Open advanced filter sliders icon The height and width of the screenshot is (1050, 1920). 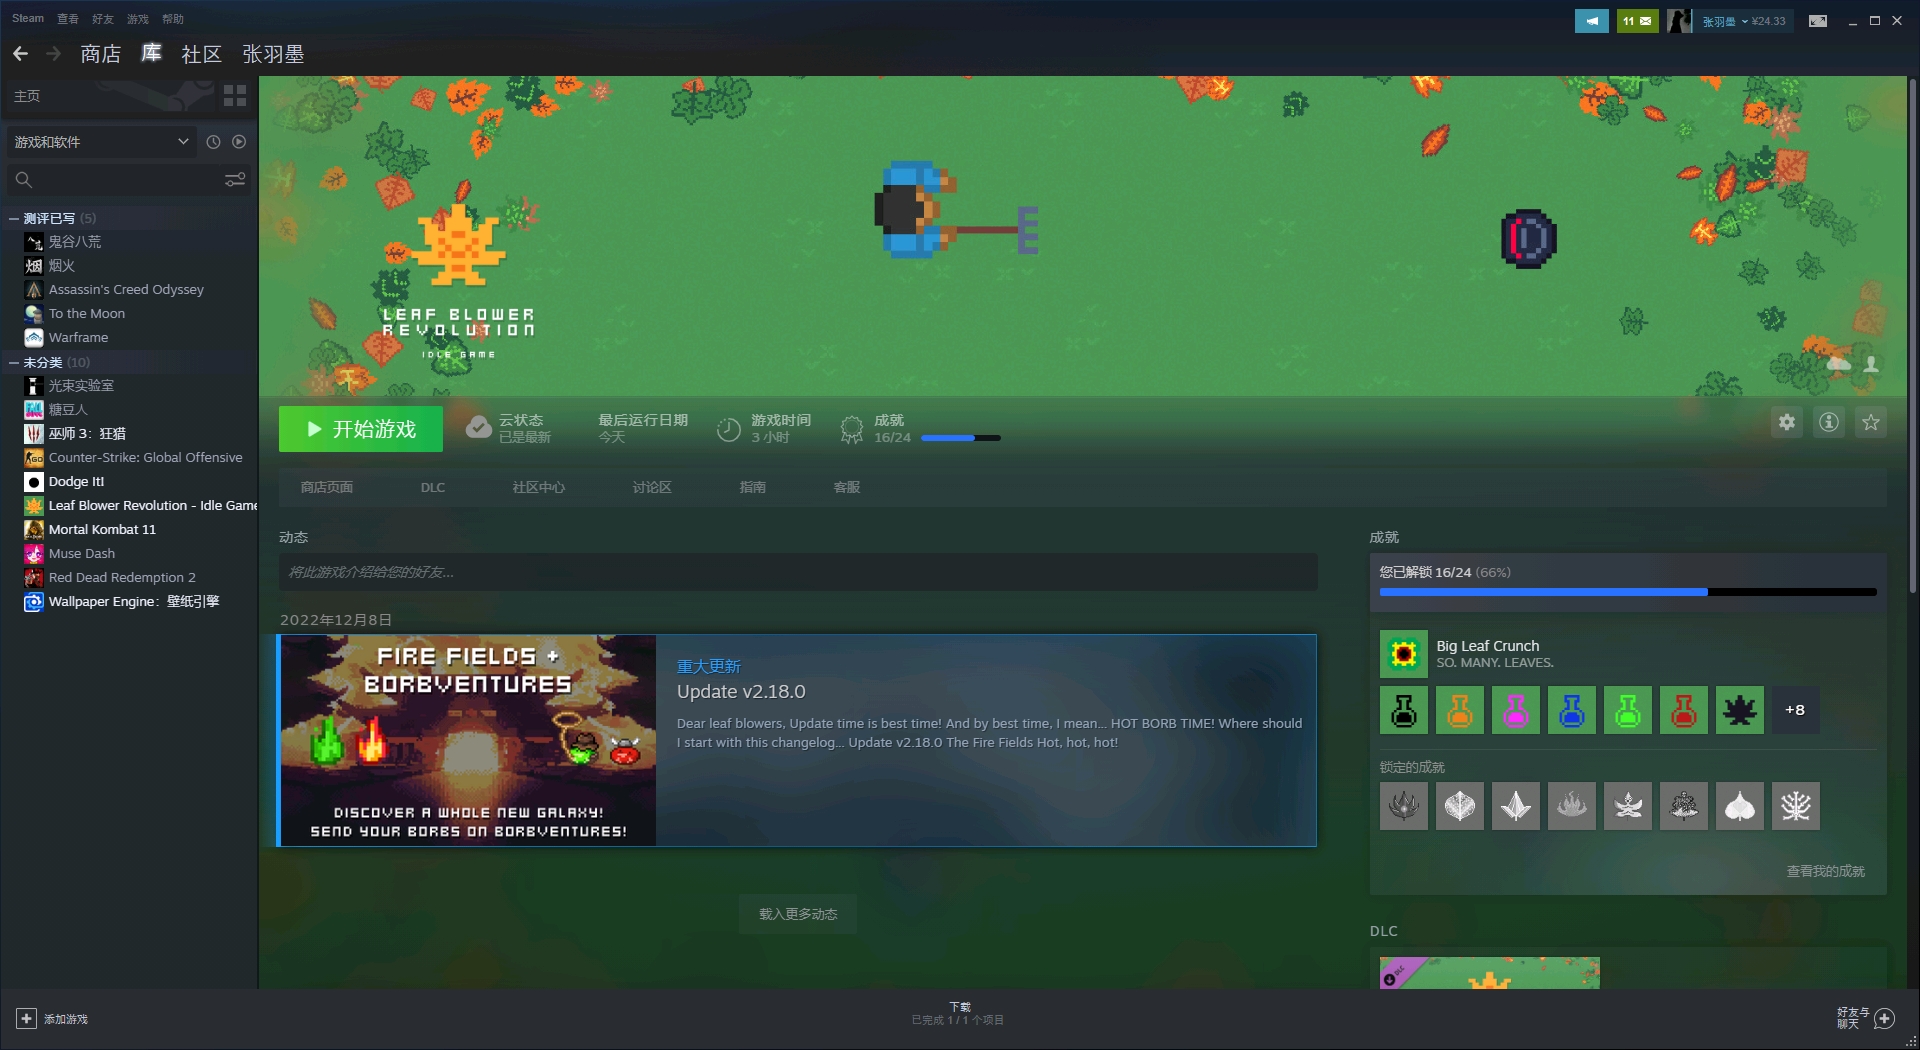[235, 180]
